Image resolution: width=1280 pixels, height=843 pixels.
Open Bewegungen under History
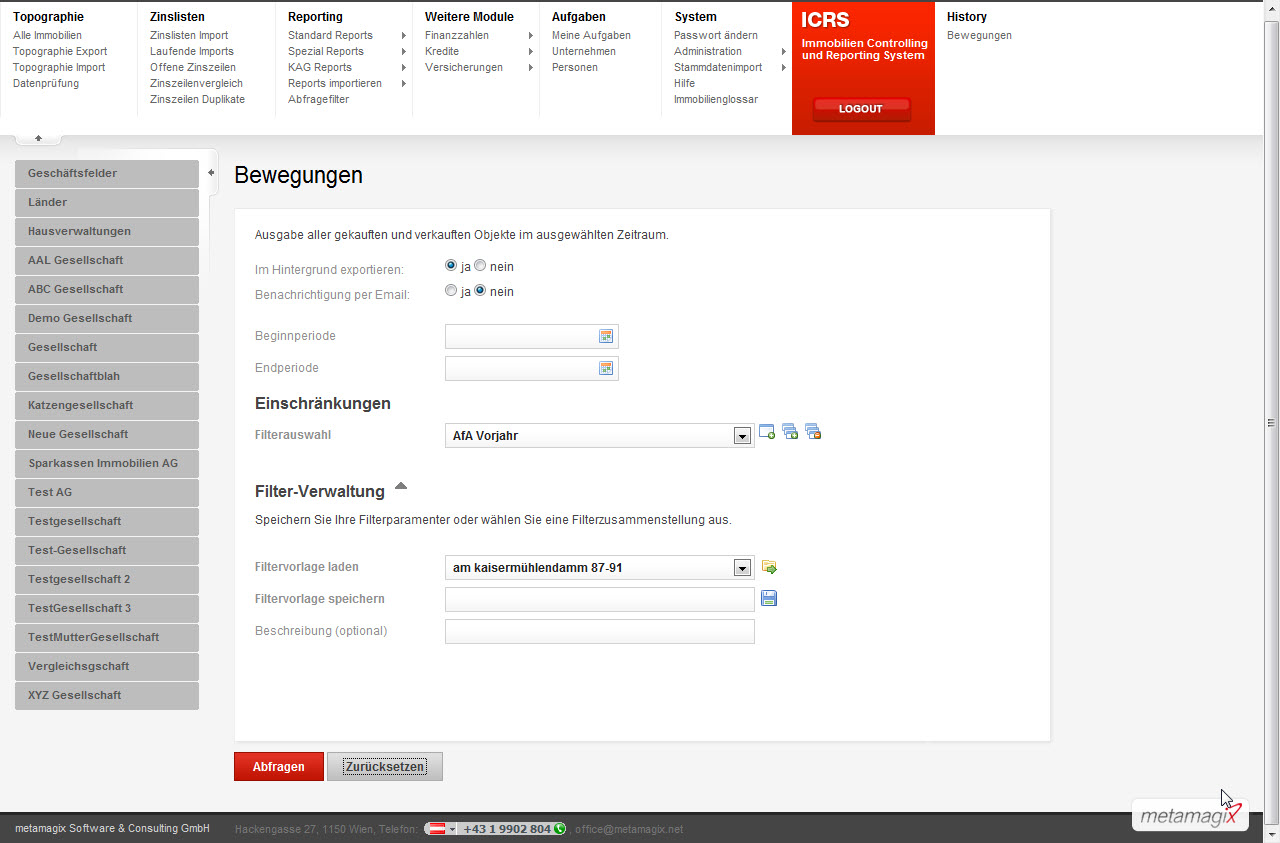pos(979,35)
